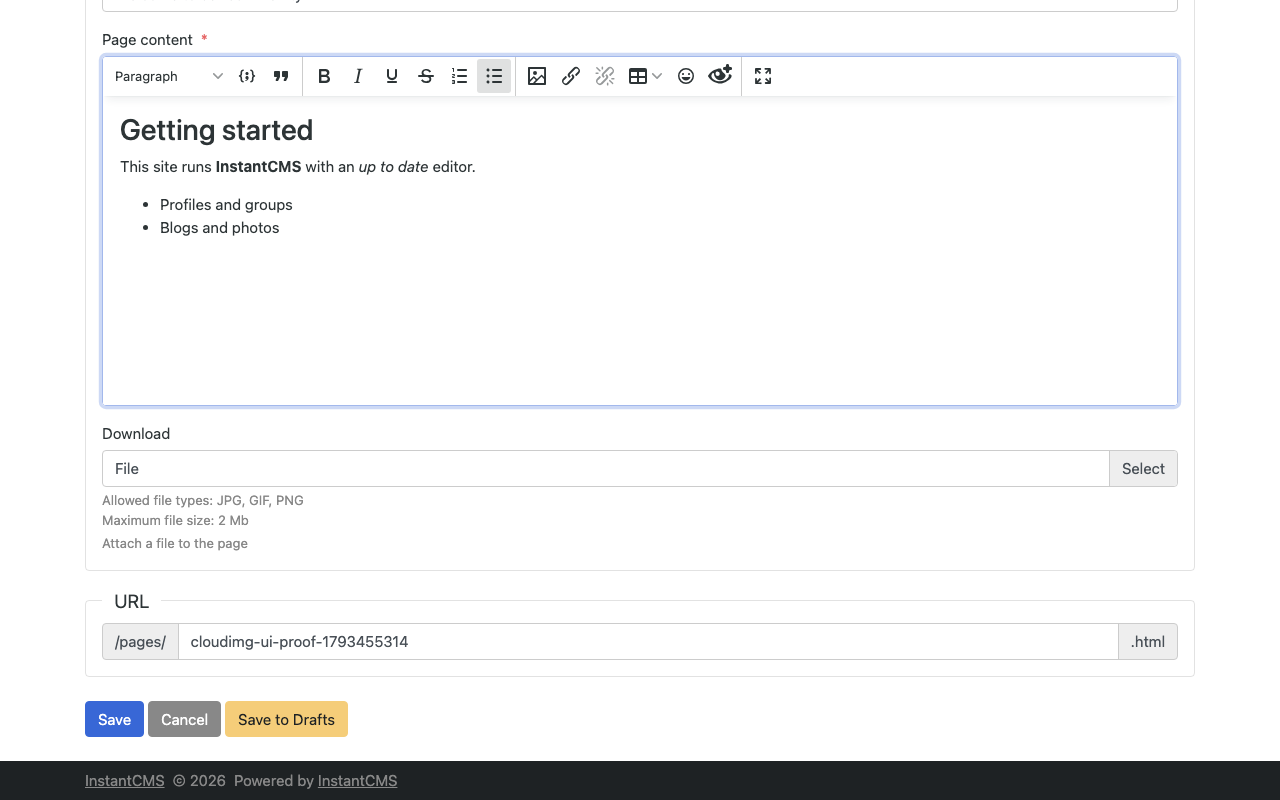
Task: Click the 'Maximum file size: 2 Mb' hint
Action: [x=175, y=520]
